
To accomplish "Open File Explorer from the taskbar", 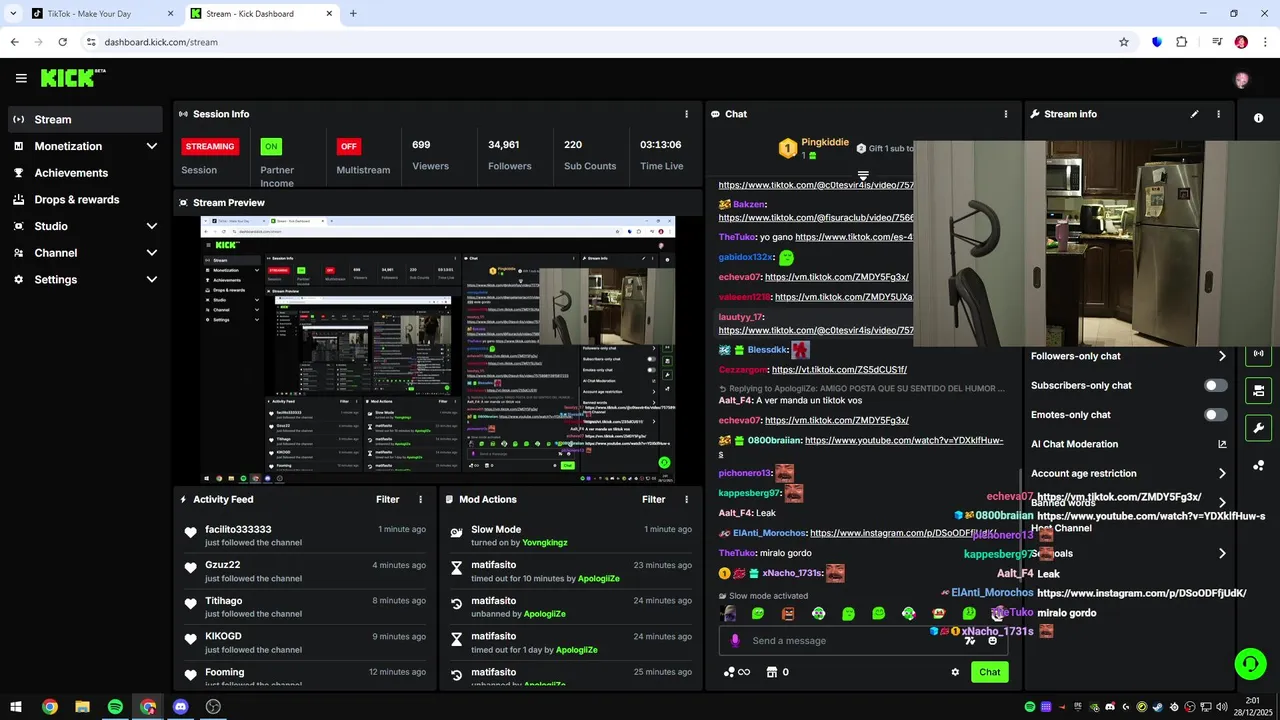I will pos(82,707).
